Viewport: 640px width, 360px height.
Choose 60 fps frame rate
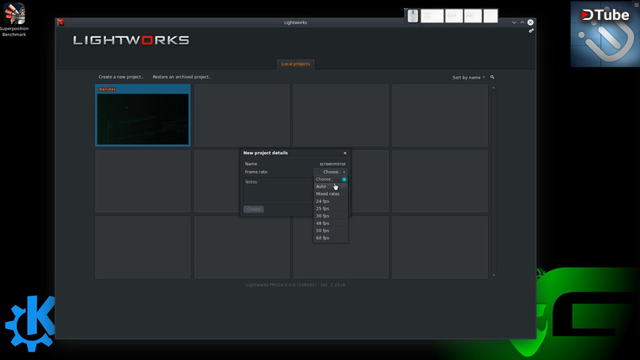331,238
